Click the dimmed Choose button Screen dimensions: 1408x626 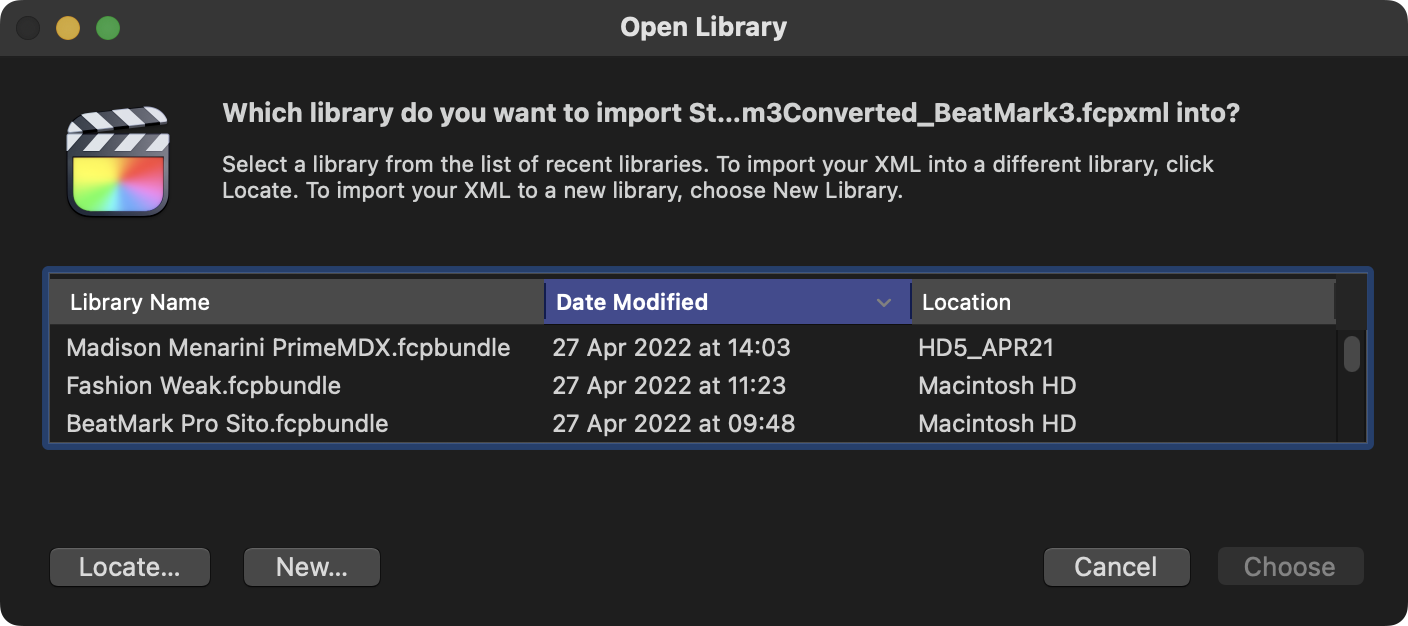1290,567
